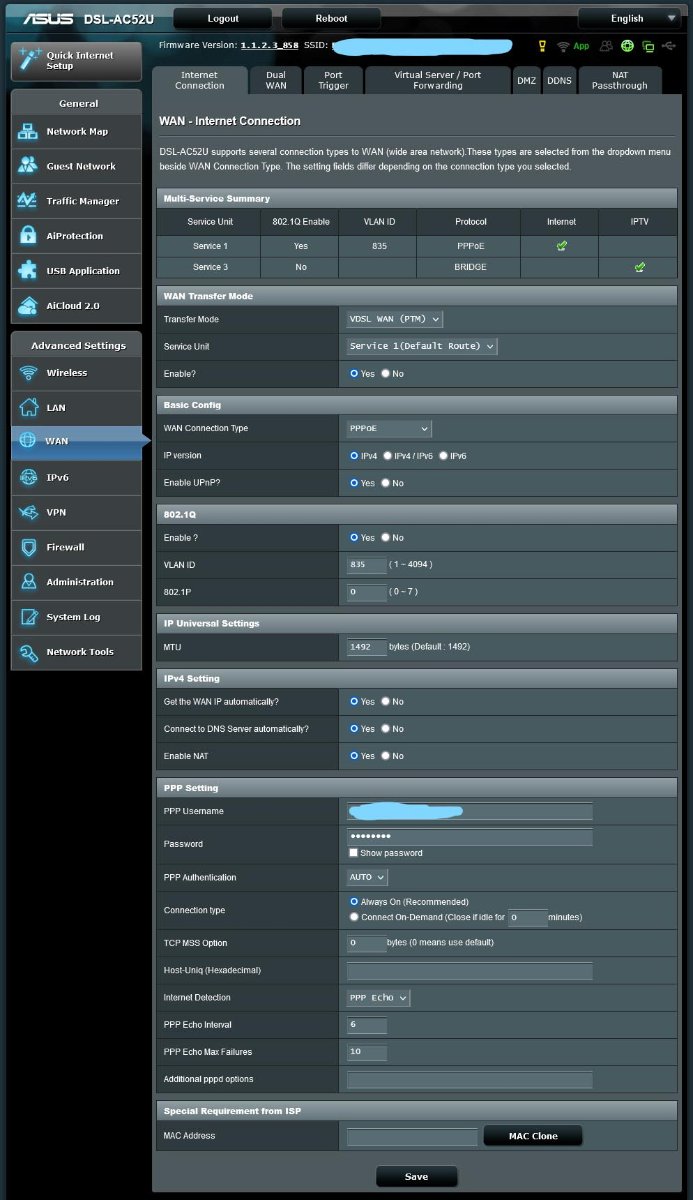Save the WAN settings

point(416,1176)
